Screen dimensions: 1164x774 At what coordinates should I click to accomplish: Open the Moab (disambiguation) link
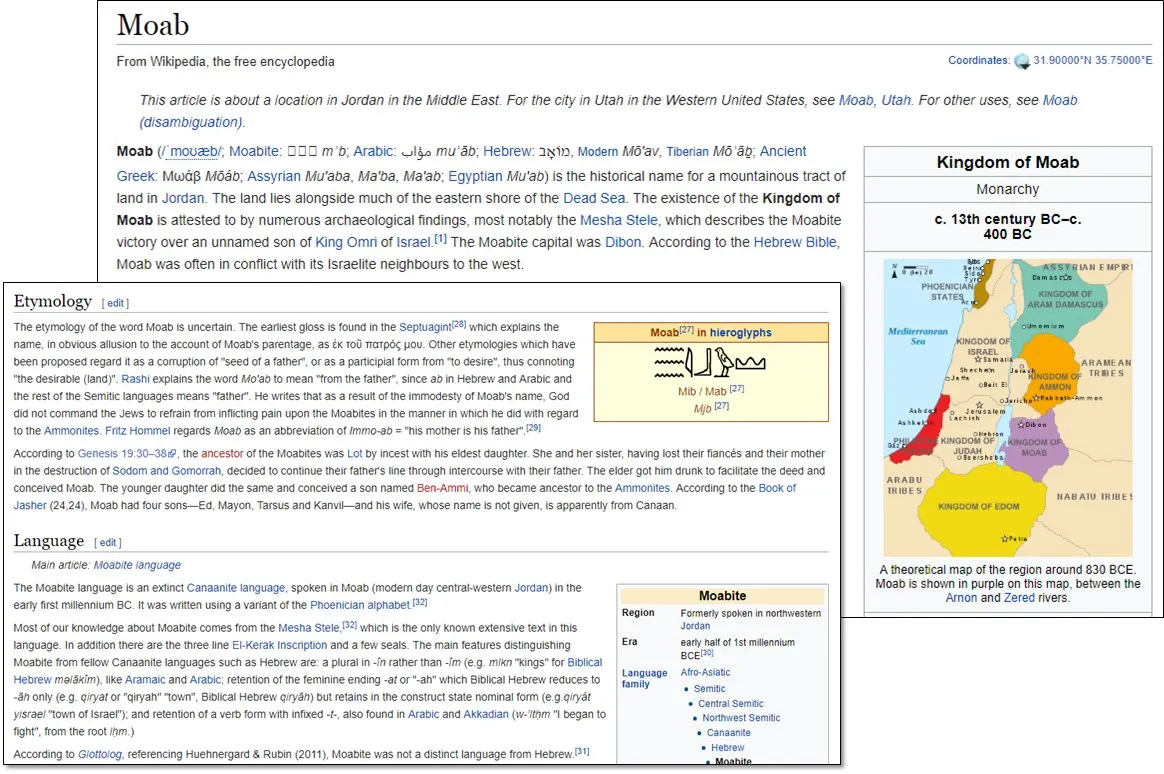click(608, 111)
